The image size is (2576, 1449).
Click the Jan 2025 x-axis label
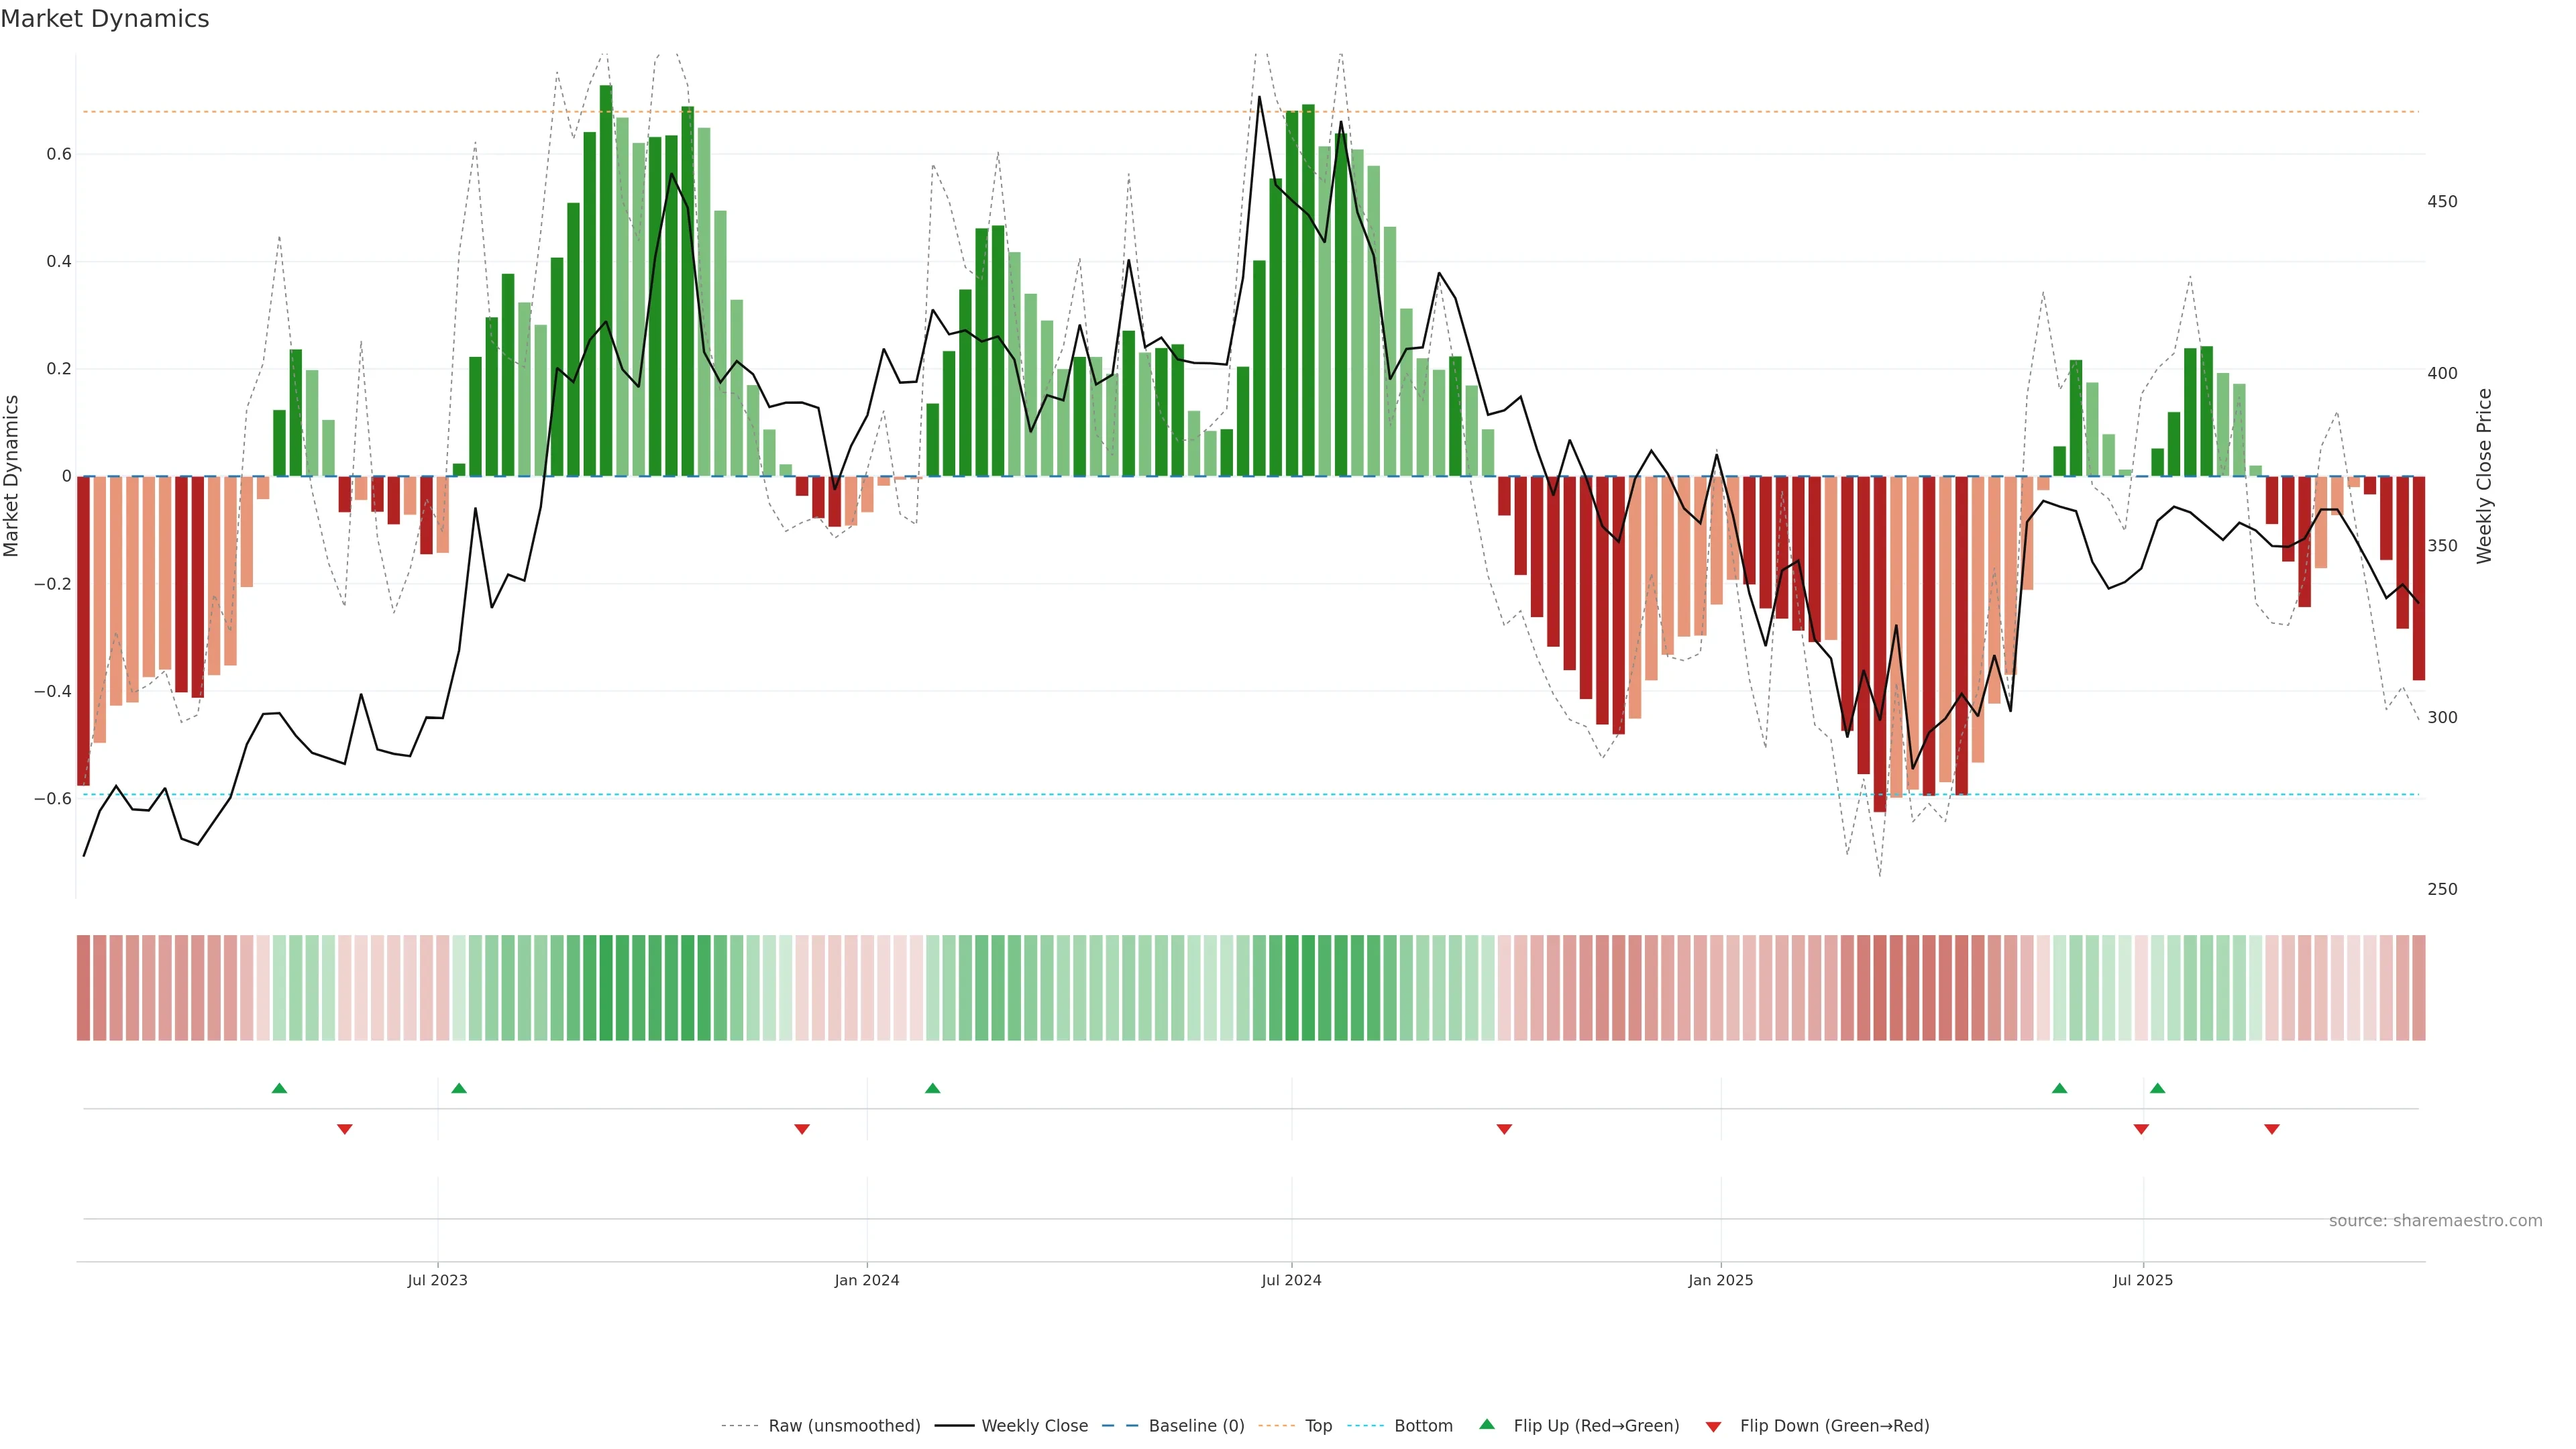click(1720, 1280)
